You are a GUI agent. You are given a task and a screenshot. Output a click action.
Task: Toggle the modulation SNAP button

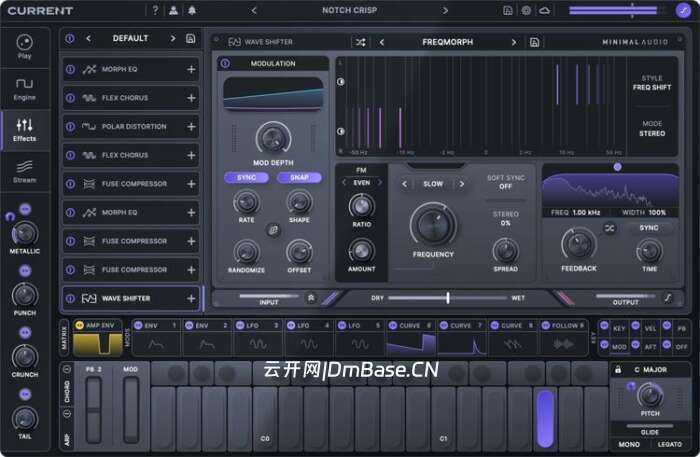coord(299,178)
